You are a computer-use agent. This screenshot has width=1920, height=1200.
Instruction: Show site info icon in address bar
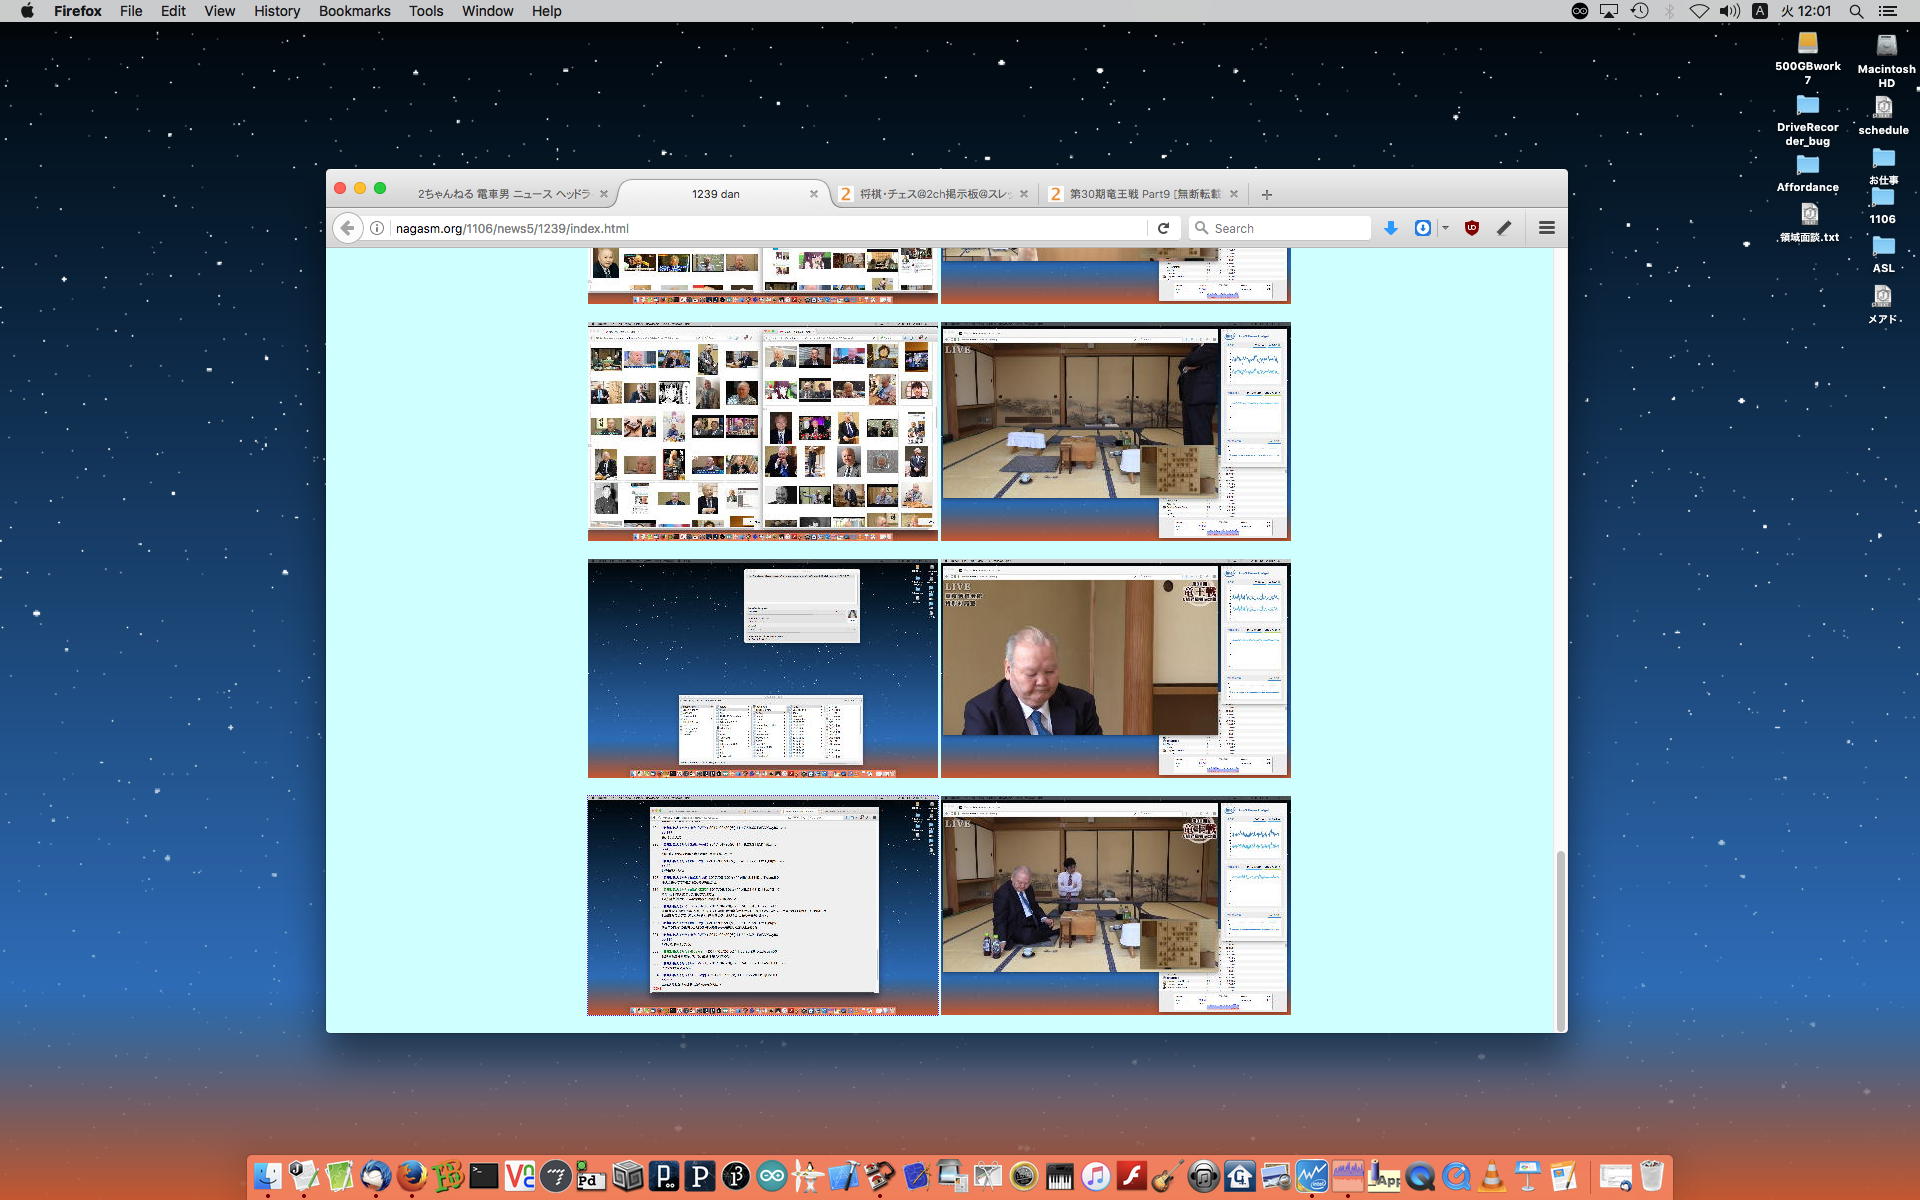(x=377, y=228)
